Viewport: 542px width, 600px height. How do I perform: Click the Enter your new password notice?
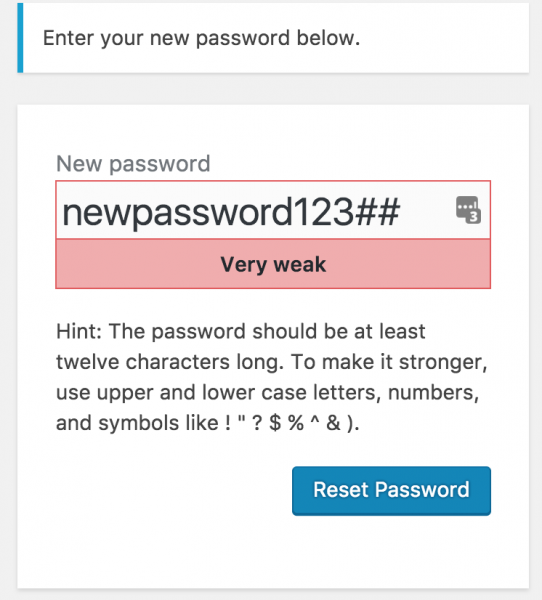click(201, 38)
